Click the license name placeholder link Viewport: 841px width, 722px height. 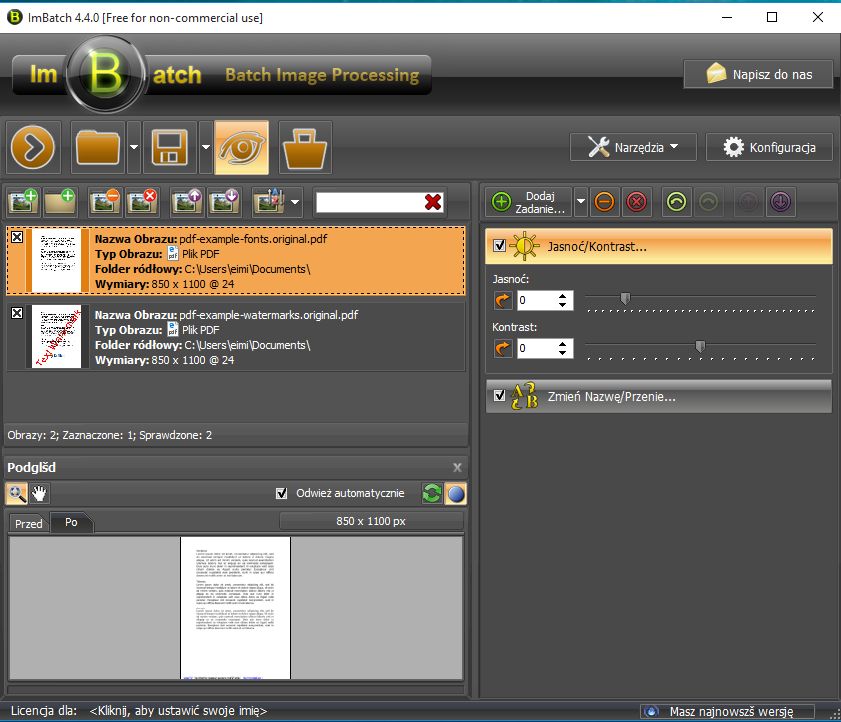pos(178,711)
